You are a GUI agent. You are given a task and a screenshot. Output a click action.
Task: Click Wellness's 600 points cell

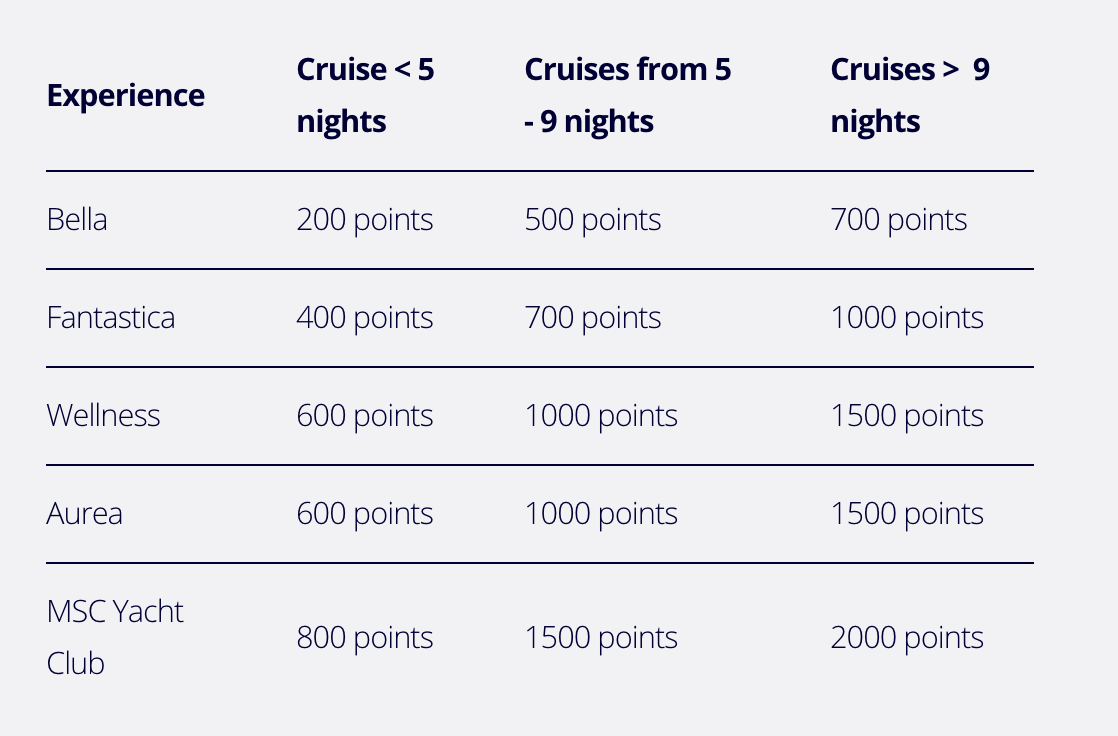point(365,416)
